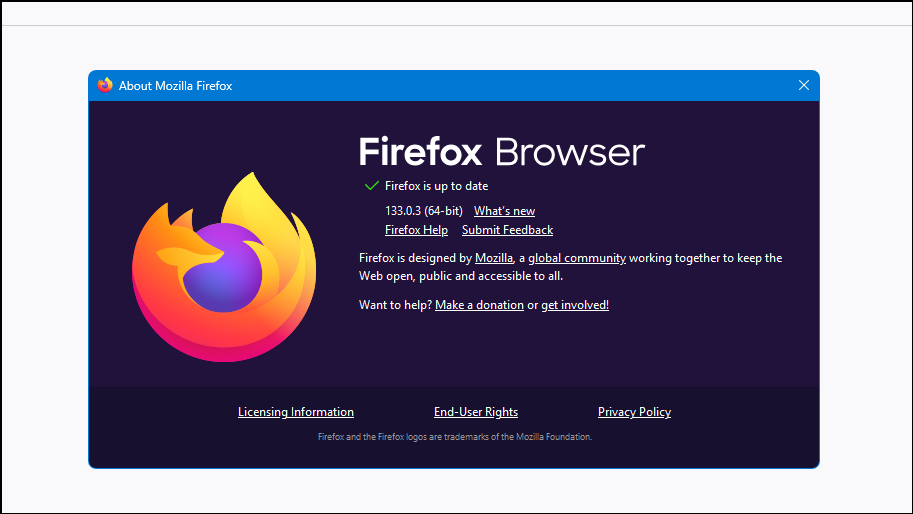Click the Submit Feedback link
Screen dimensions: 913x514
[x=507, y=230]
